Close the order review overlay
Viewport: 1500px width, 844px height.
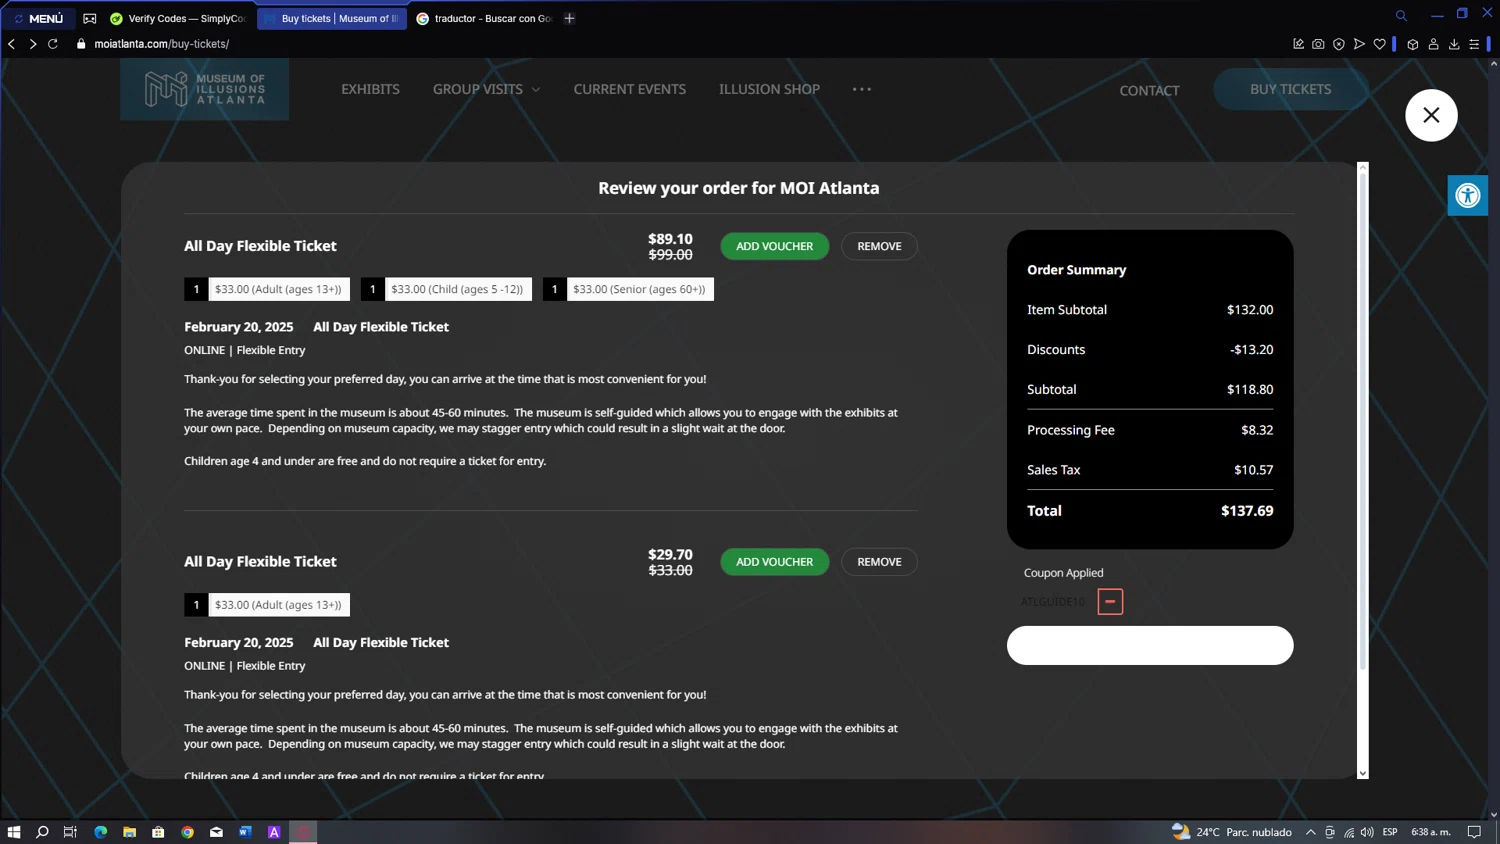click(1431, 115)
